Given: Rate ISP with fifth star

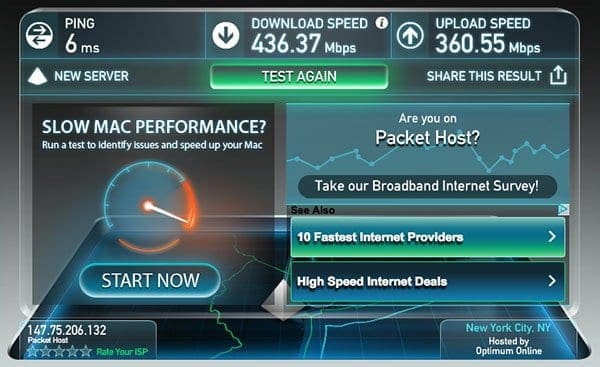Looking at the screenshot, I should tap(86, 351).
